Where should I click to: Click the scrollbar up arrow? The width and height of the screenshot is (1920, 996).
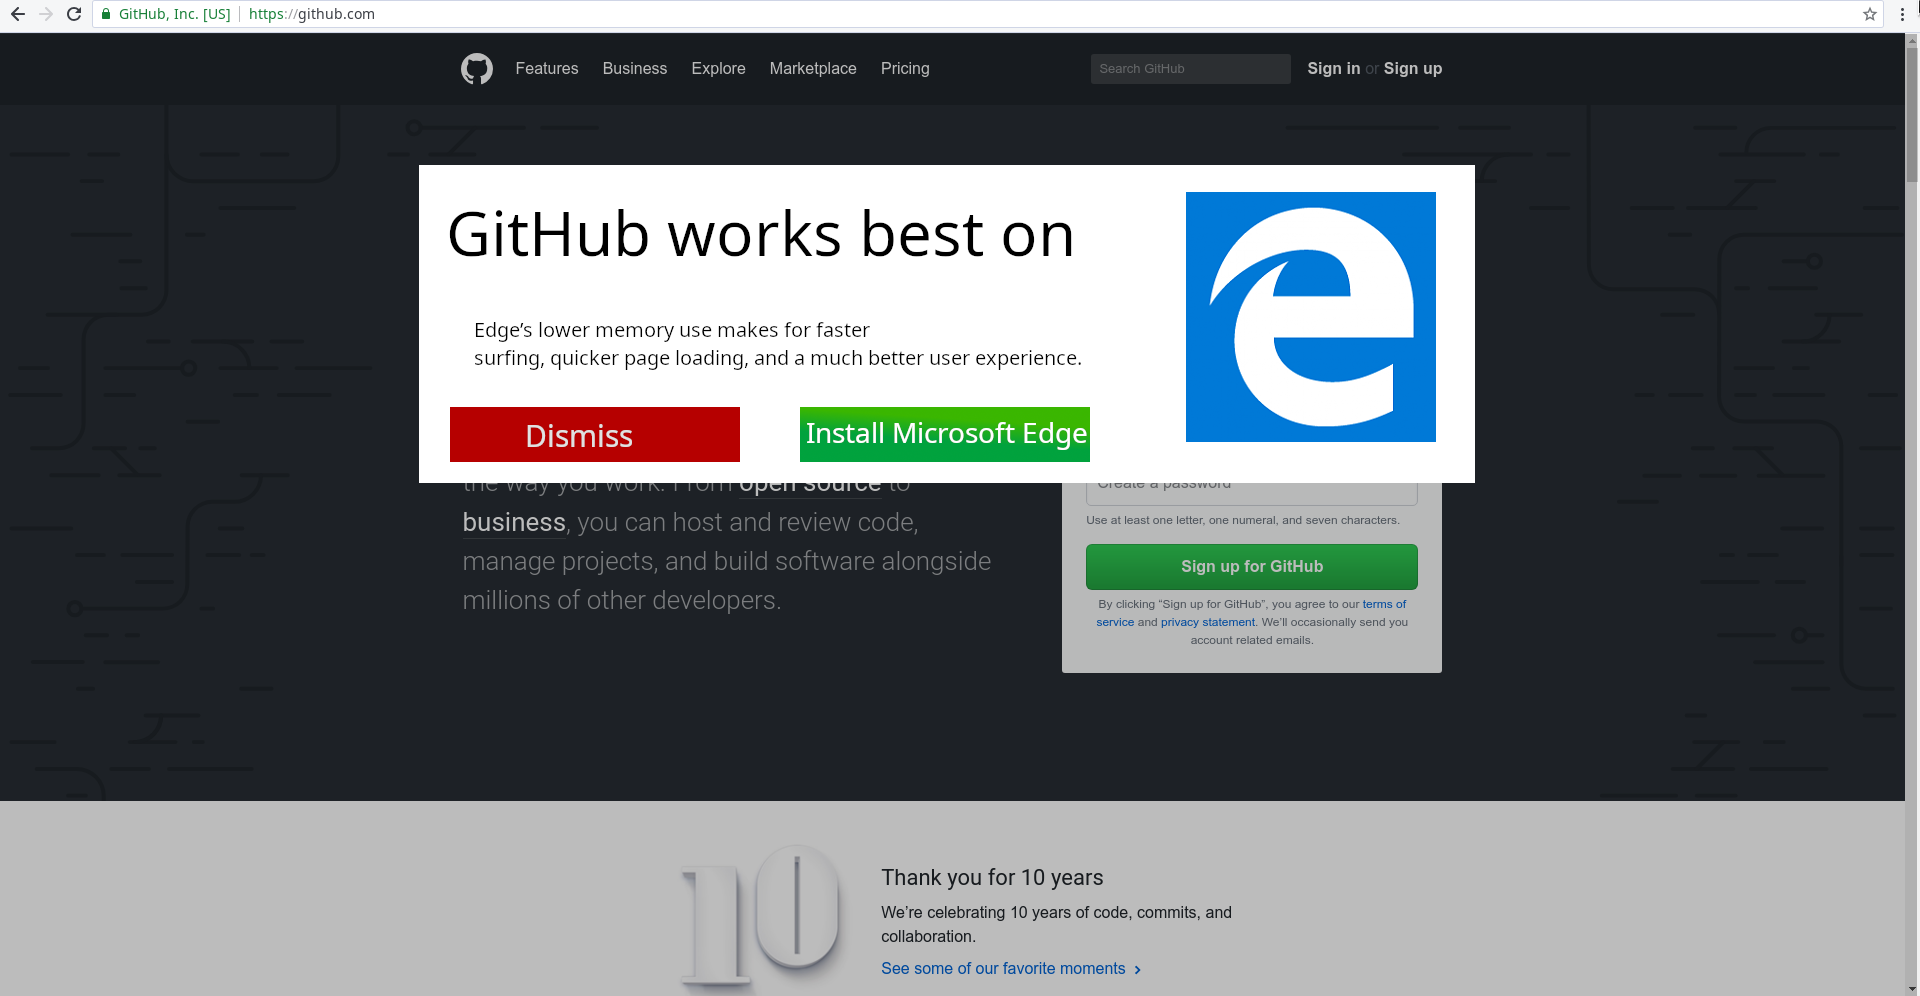pyautogui.click(x=1912, y=41)
